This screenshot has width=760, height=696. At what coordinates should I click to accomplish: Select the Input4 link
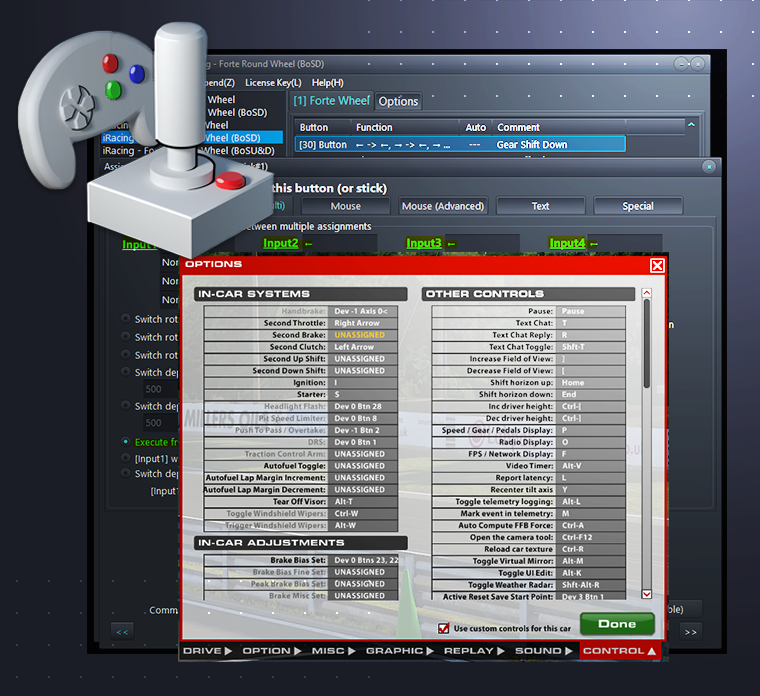pos(567,243)
